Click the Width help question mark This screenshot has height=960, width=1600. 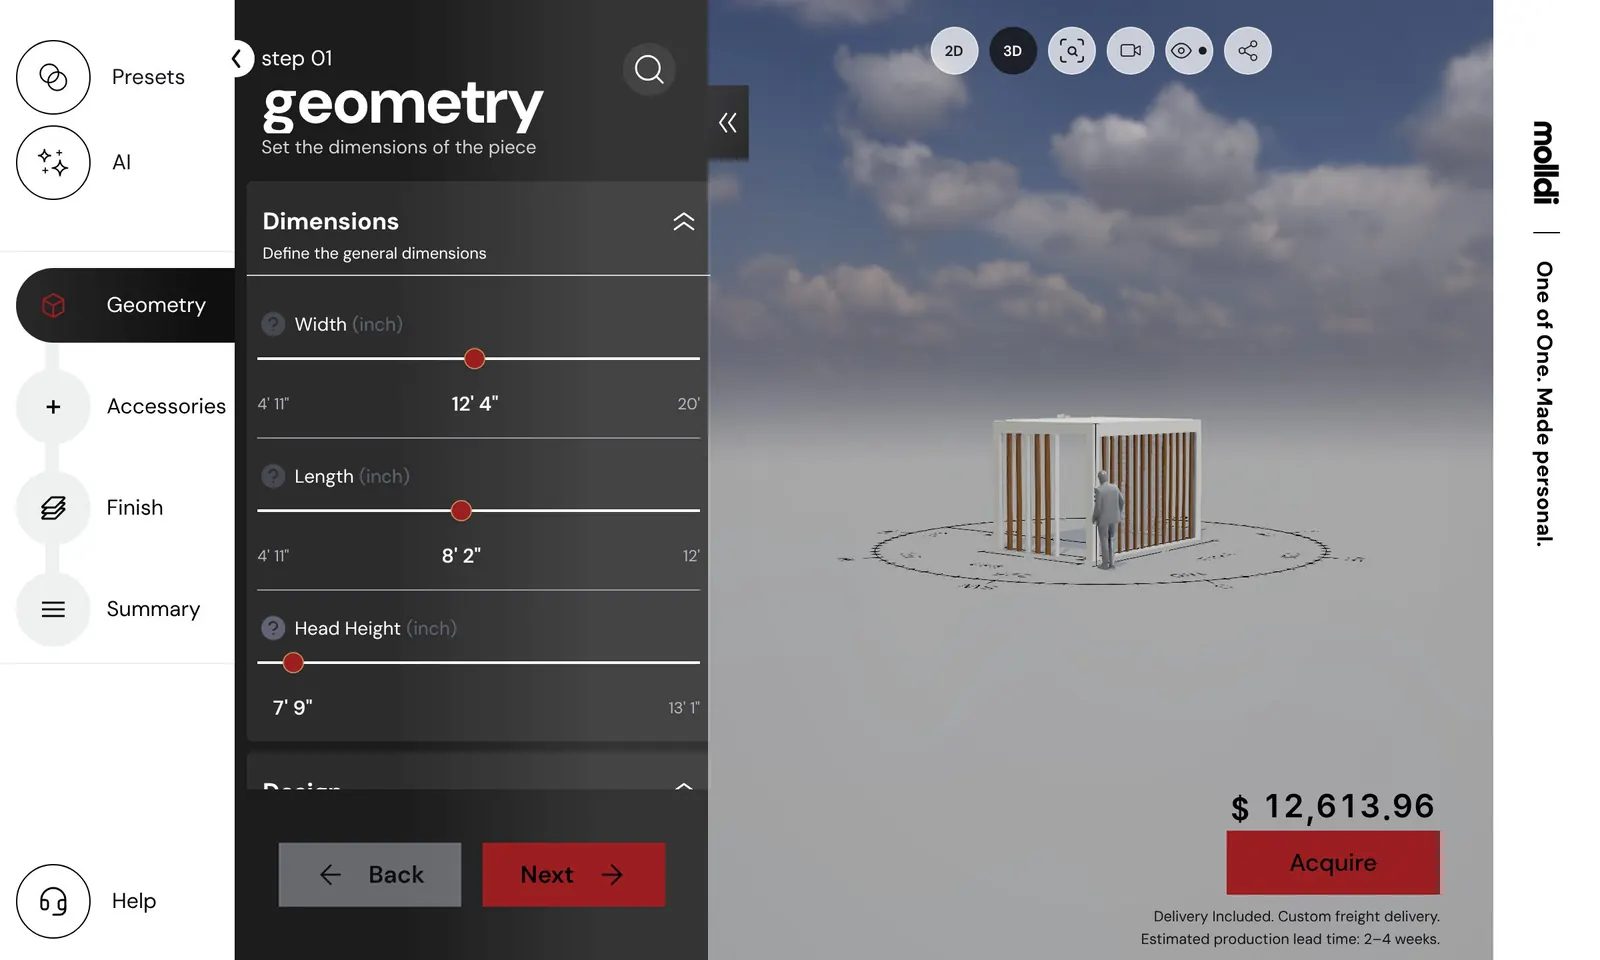tap(273, 324)
